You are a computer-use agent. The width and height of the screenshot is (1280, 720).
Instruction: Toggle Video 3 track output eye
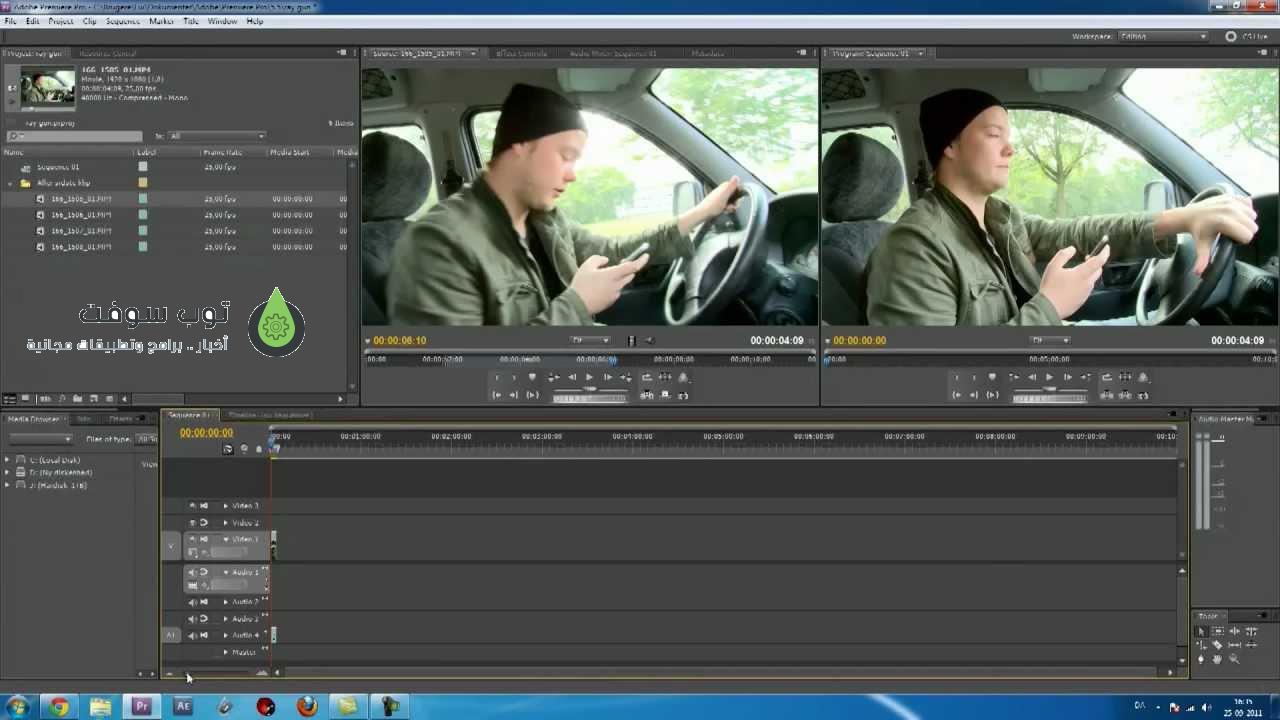192,506
